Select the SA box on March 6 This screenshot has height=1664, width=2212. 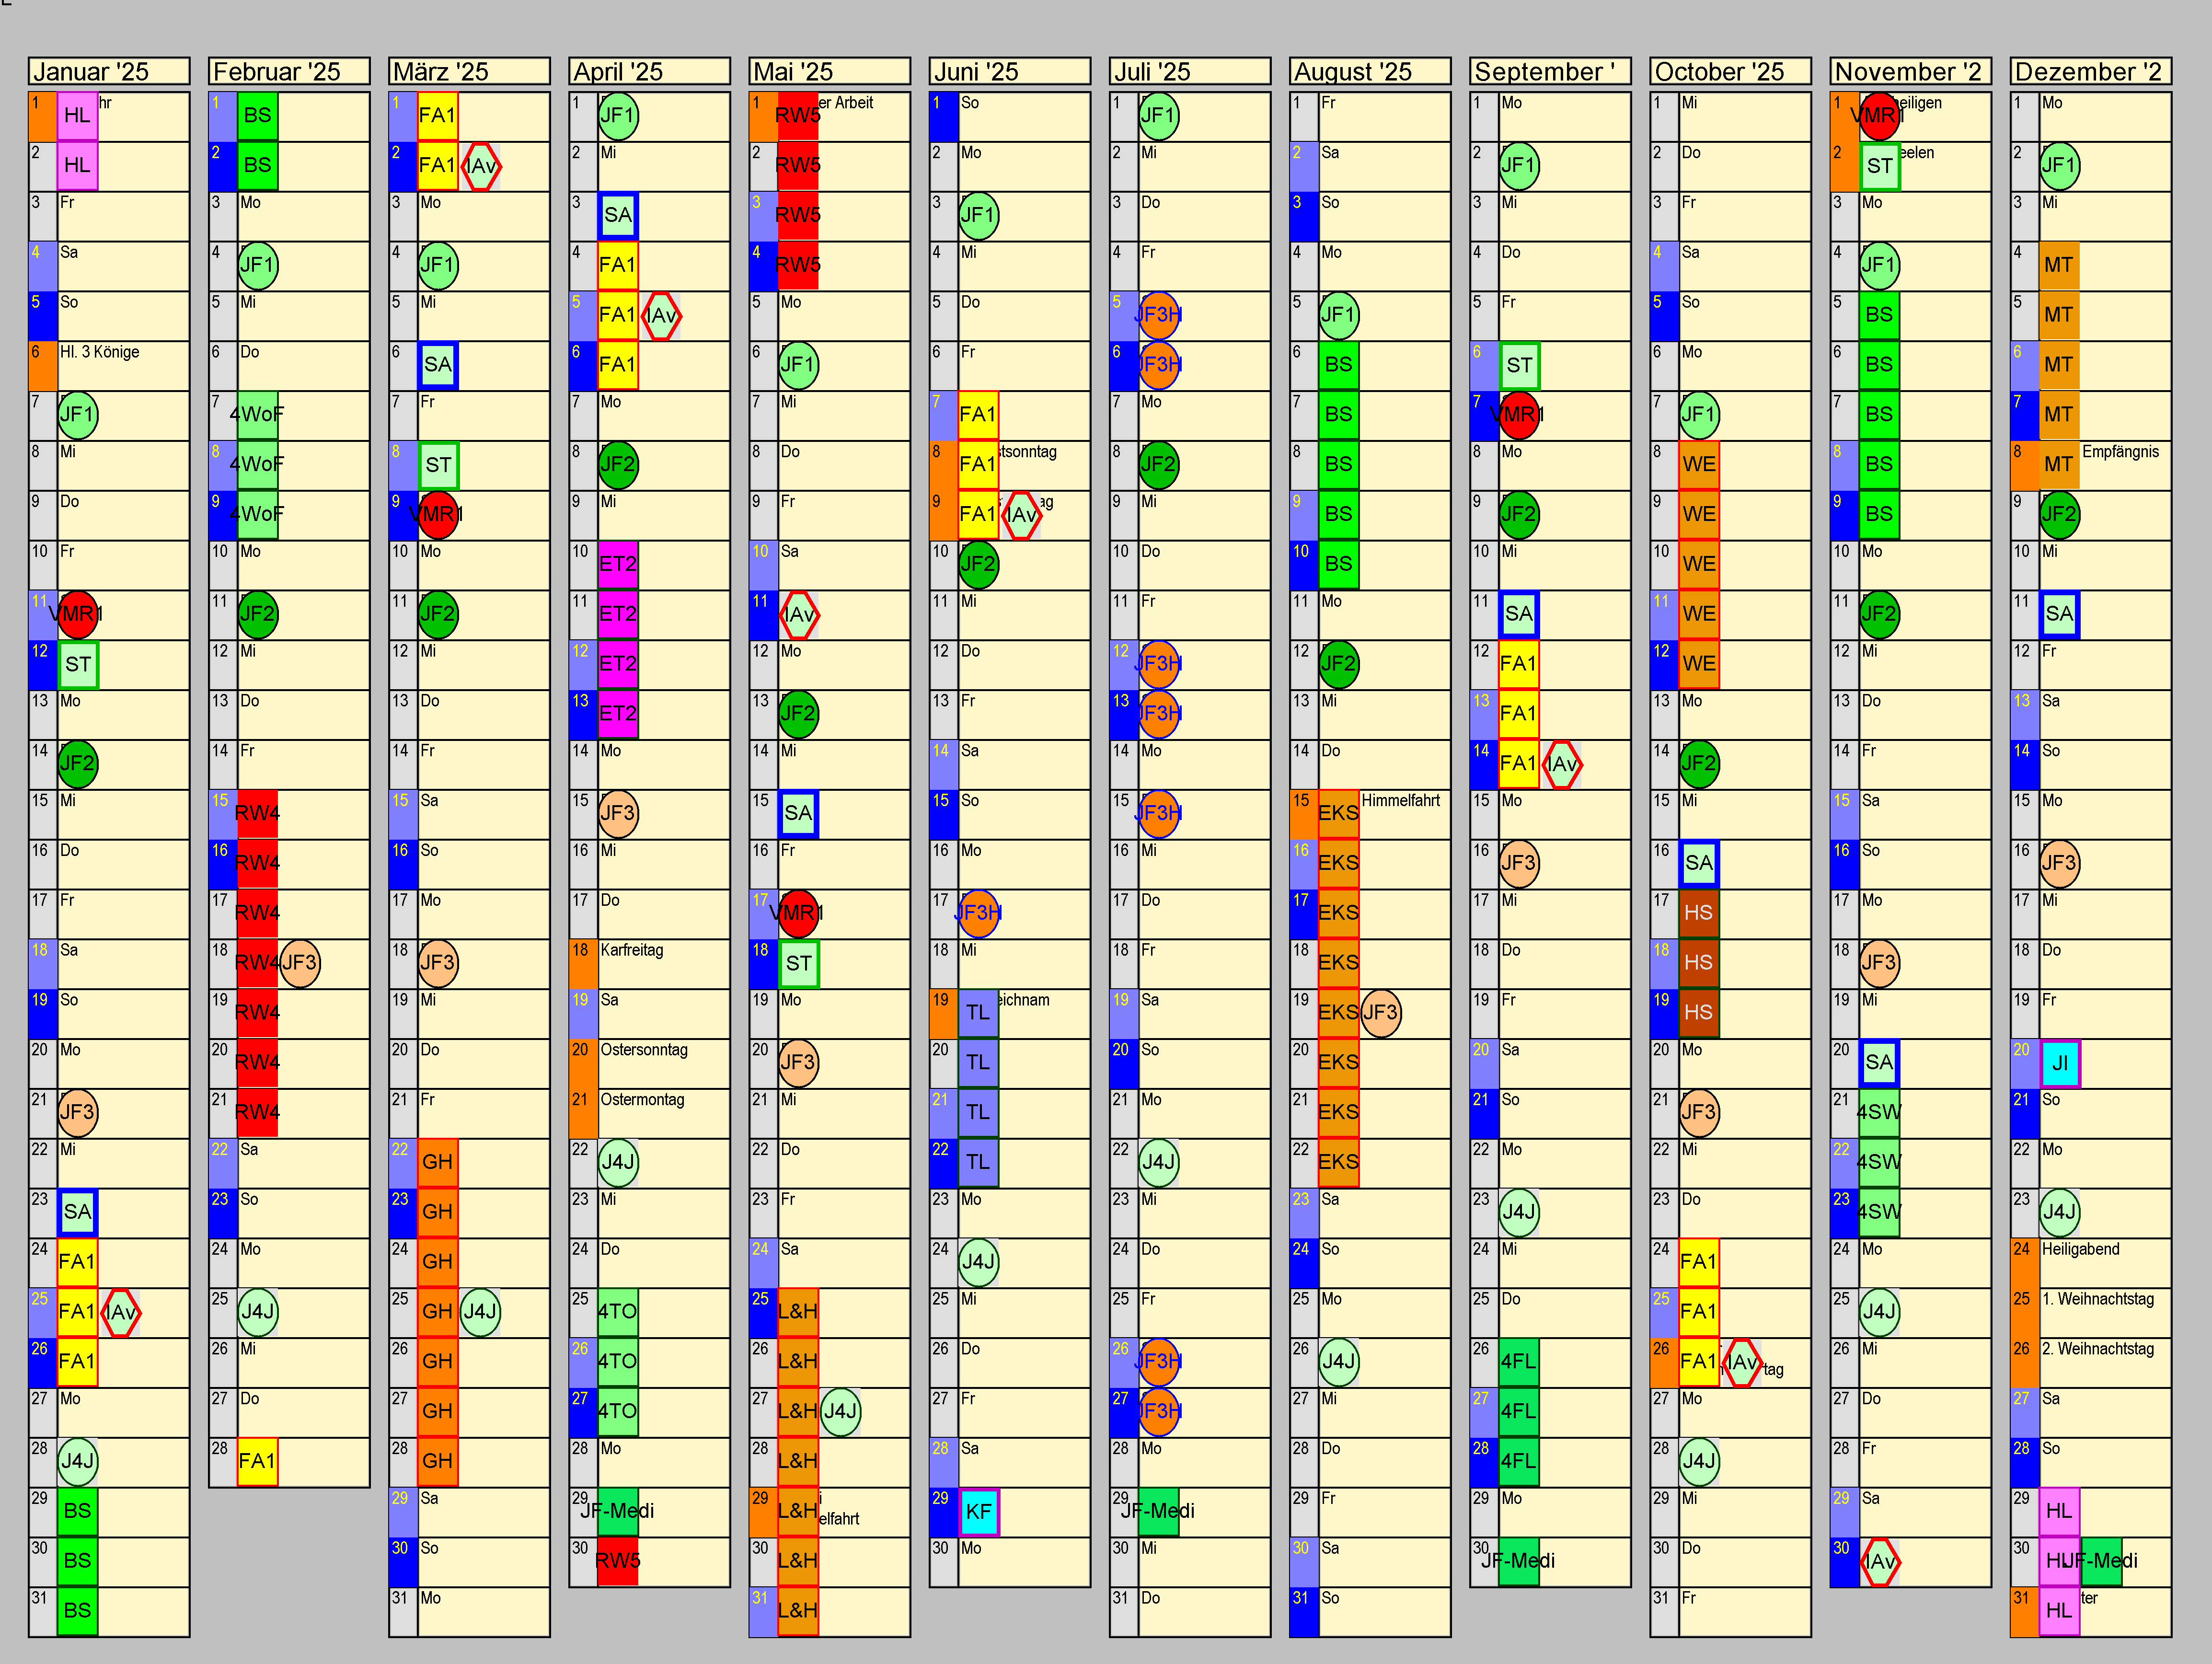click(438, 365)
